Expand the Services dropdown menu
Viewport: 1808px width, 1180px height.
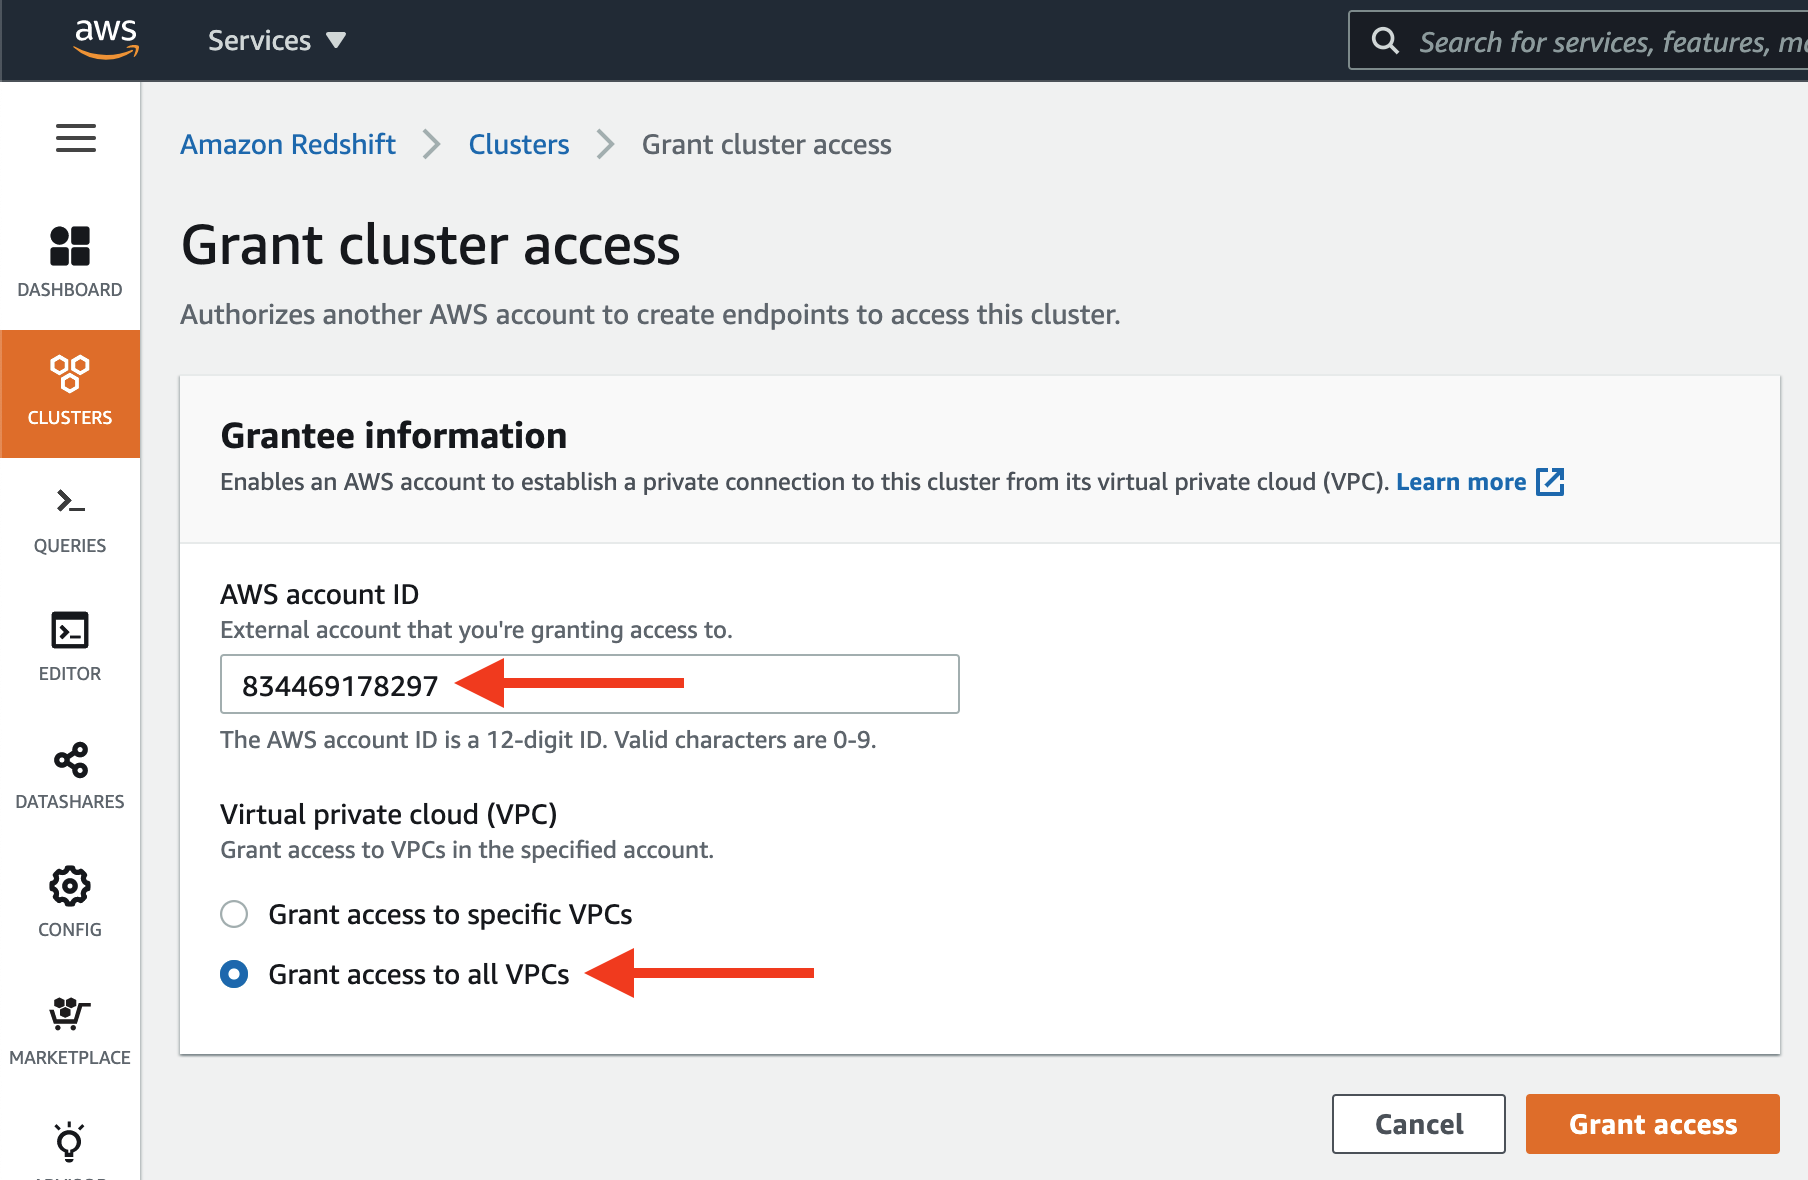click(x=277, y=41)
